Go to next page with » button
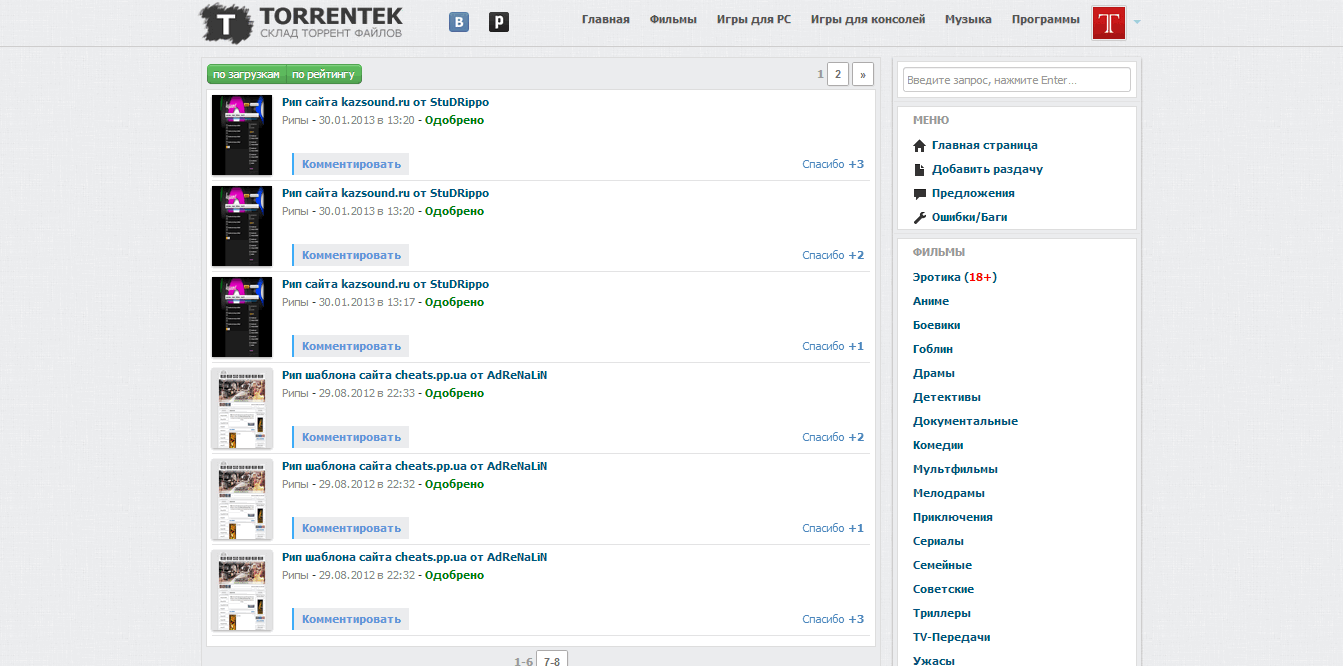 863,74
